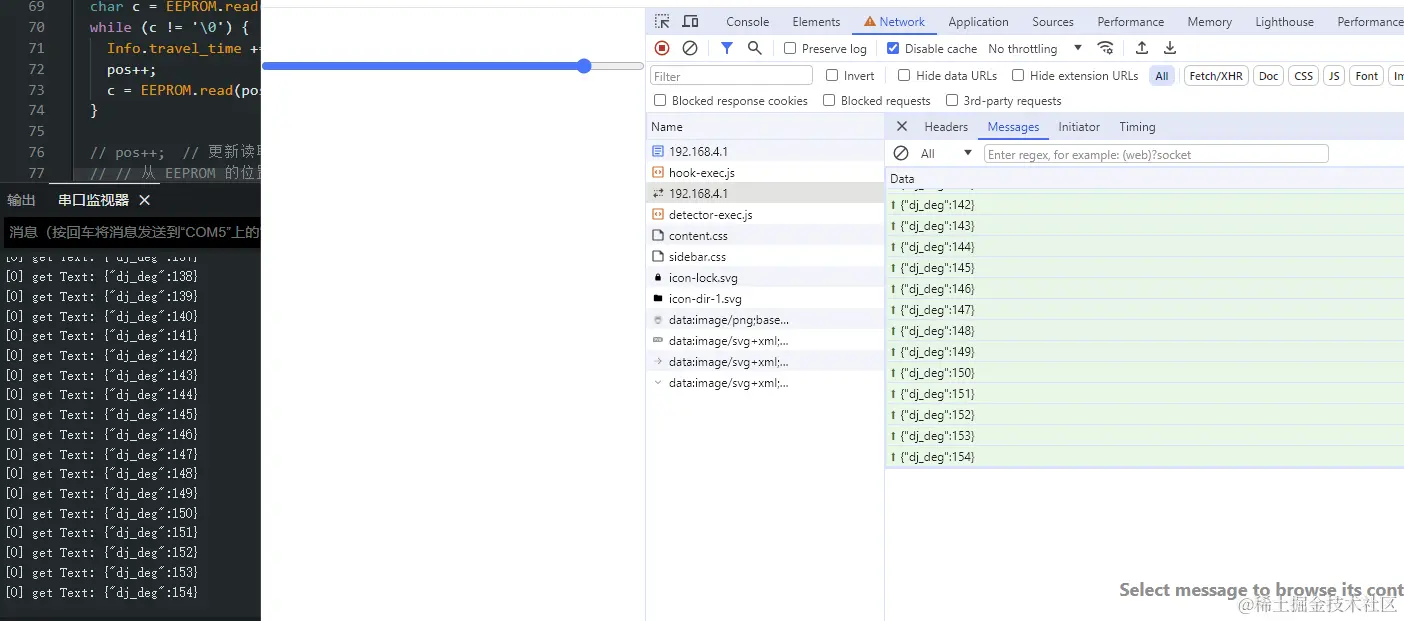Image resolution: width=1404 pixels, height=621 pixels.
Task: Open the Performance tab
Action: tap(1130, 22)
